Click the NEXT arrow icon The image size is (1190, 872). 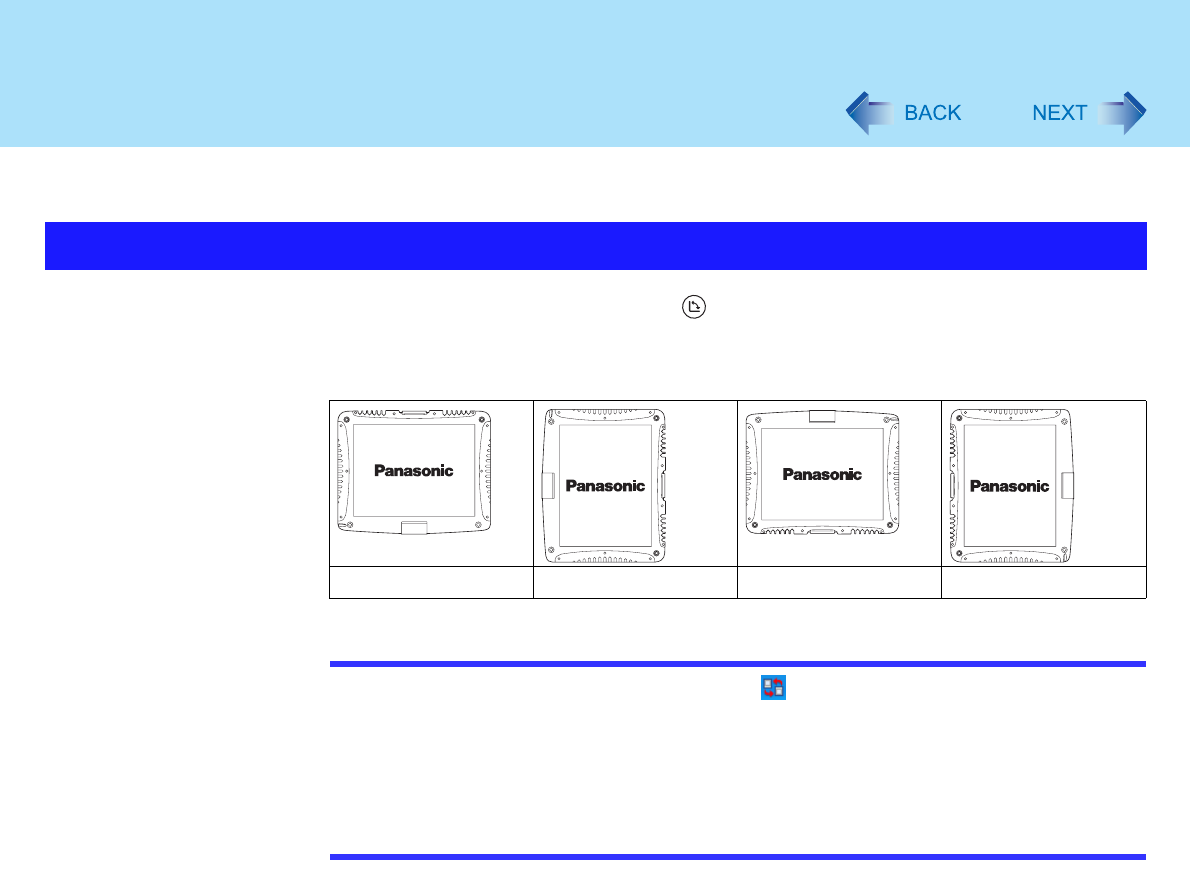1122,113
